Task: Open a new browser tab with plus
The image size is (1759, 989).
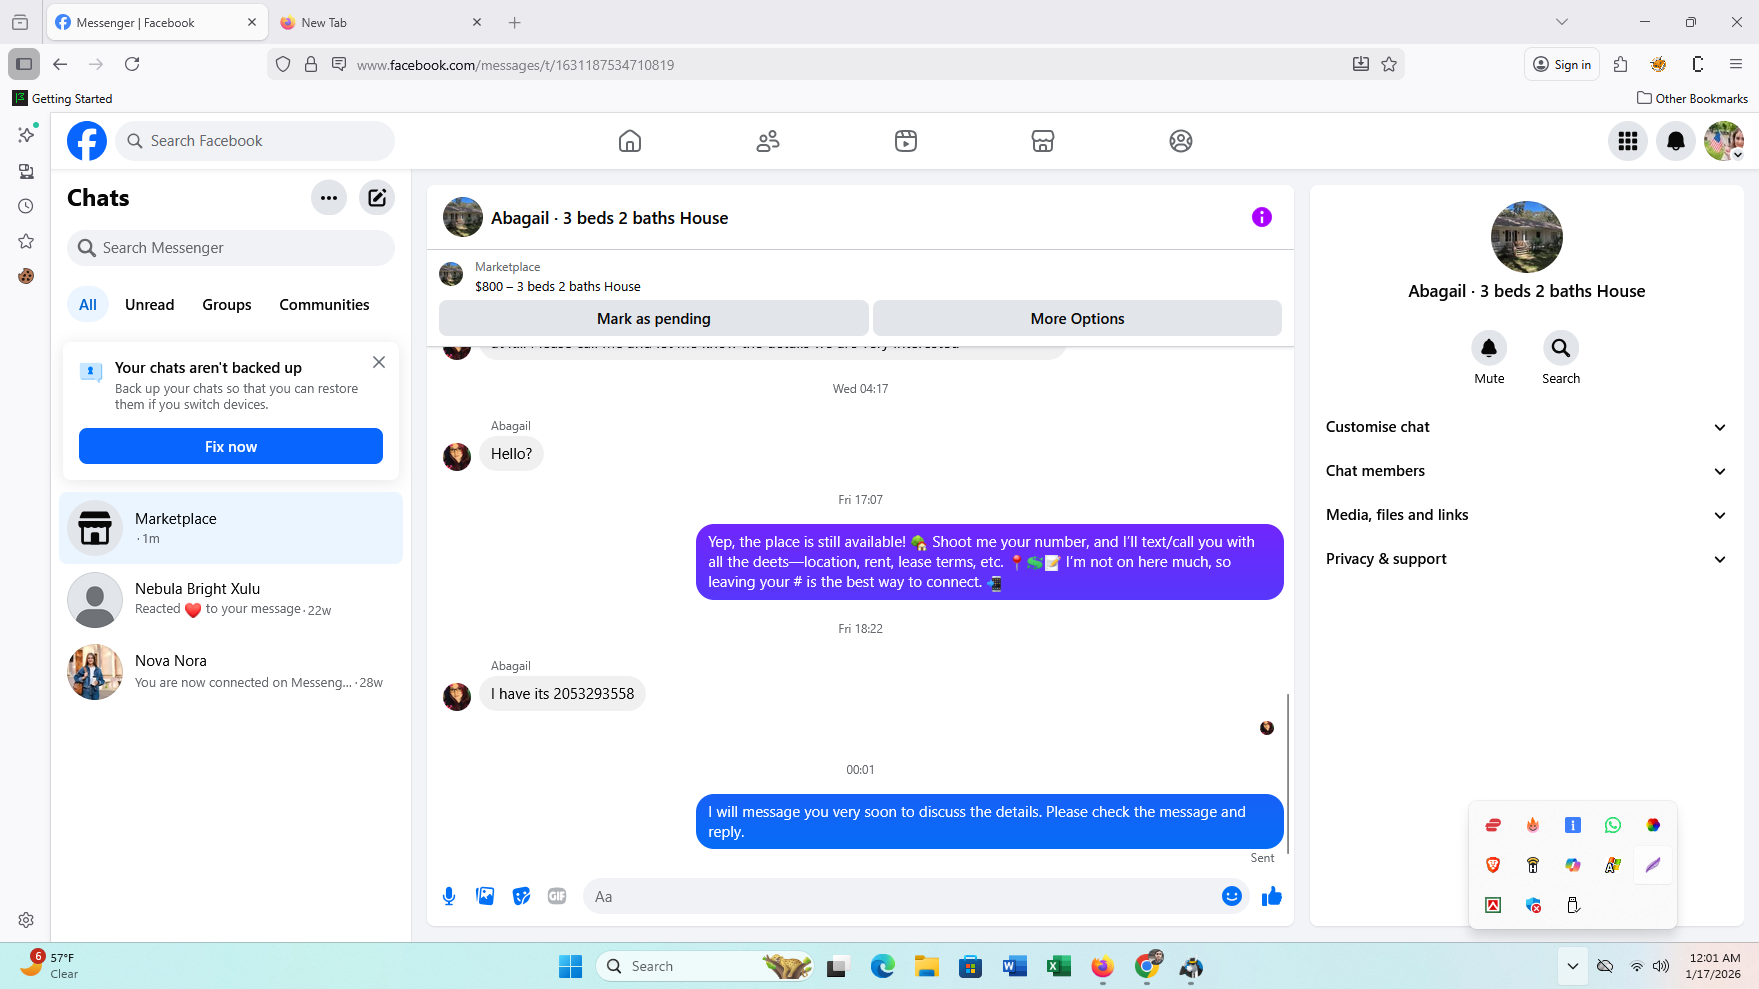Action: tap(514, 22)
